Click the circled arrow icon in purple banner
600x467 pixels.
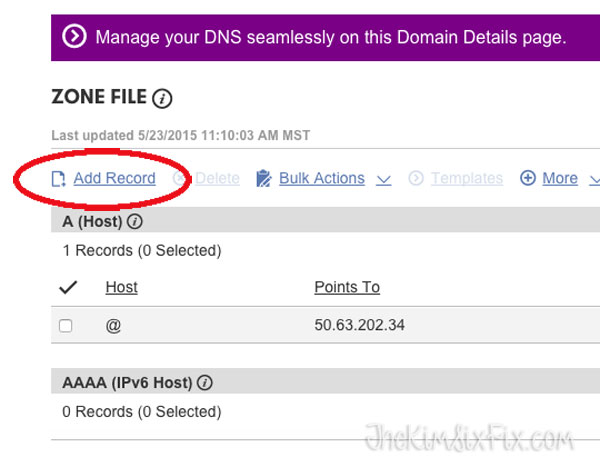74,38
